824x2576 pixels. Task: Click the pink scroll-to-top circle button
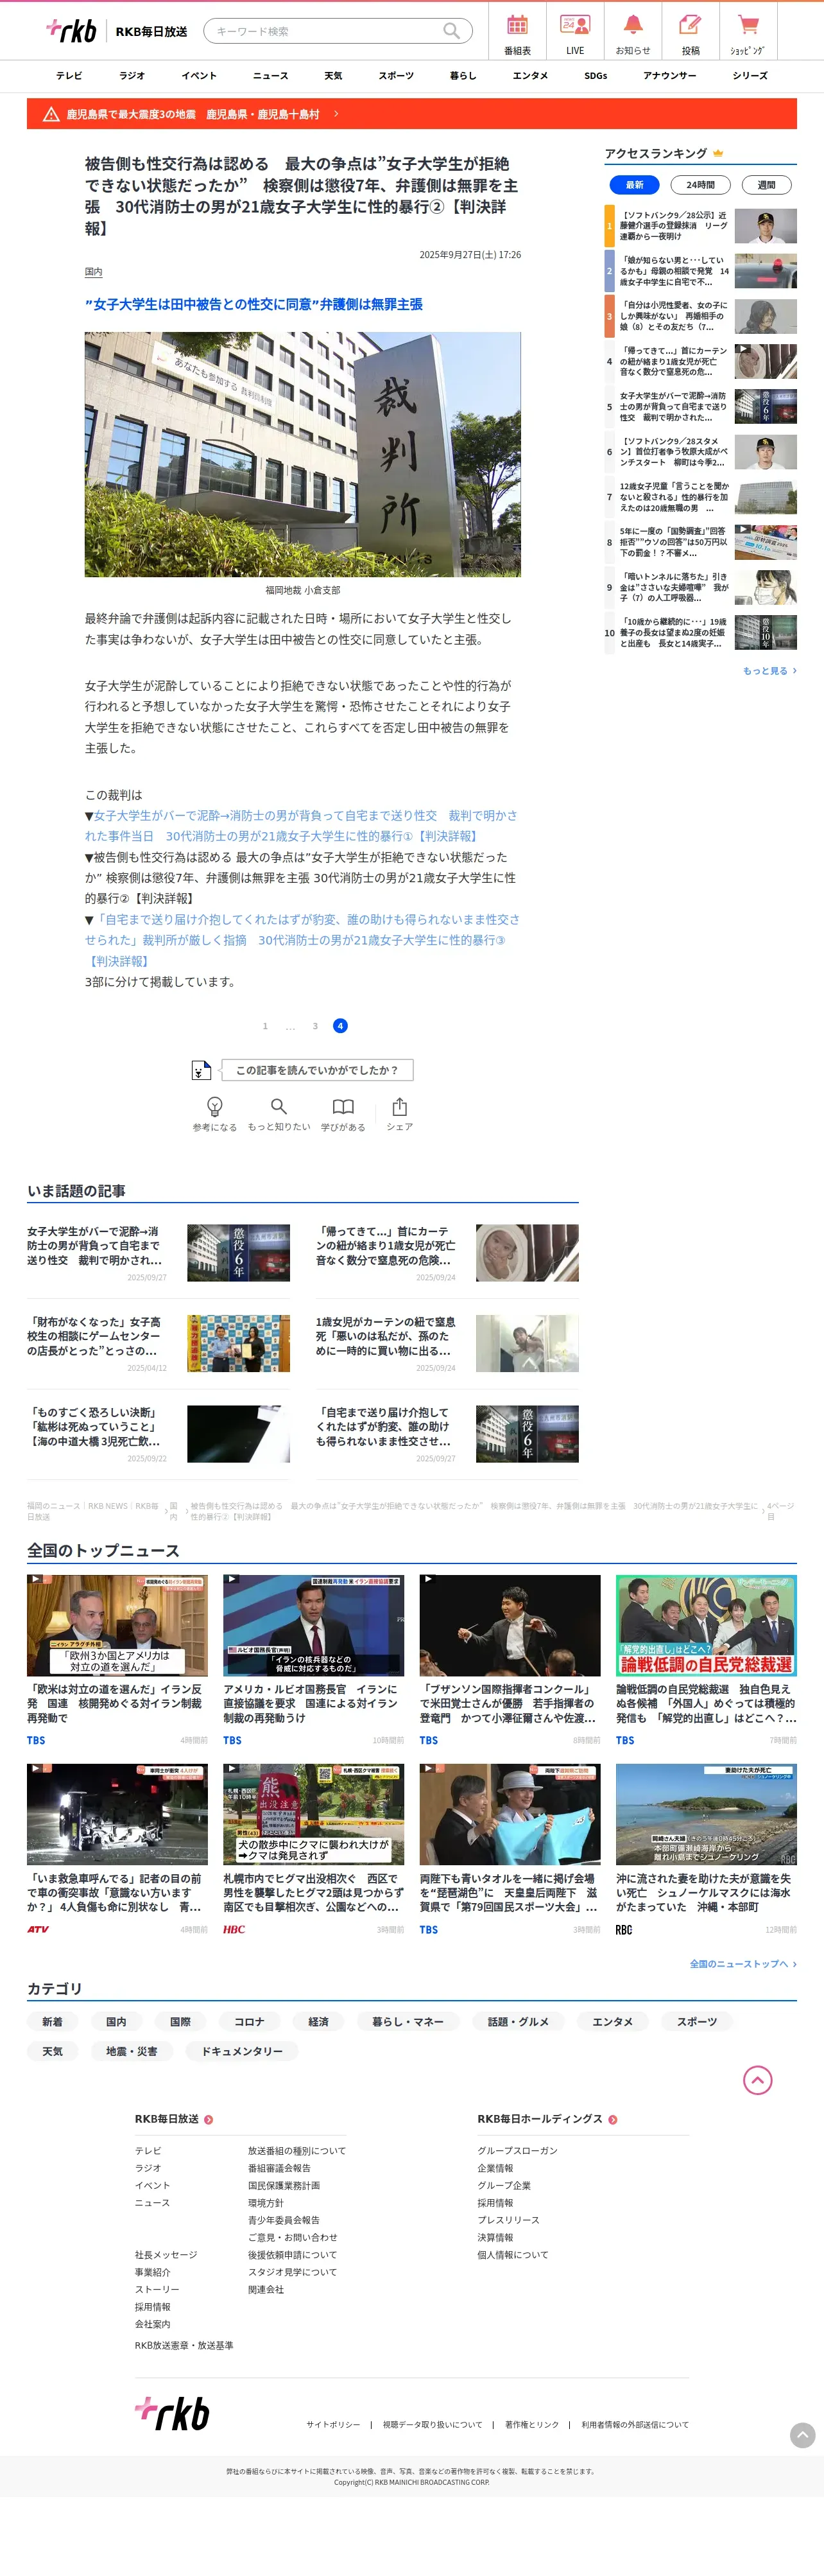[758, 2080]
